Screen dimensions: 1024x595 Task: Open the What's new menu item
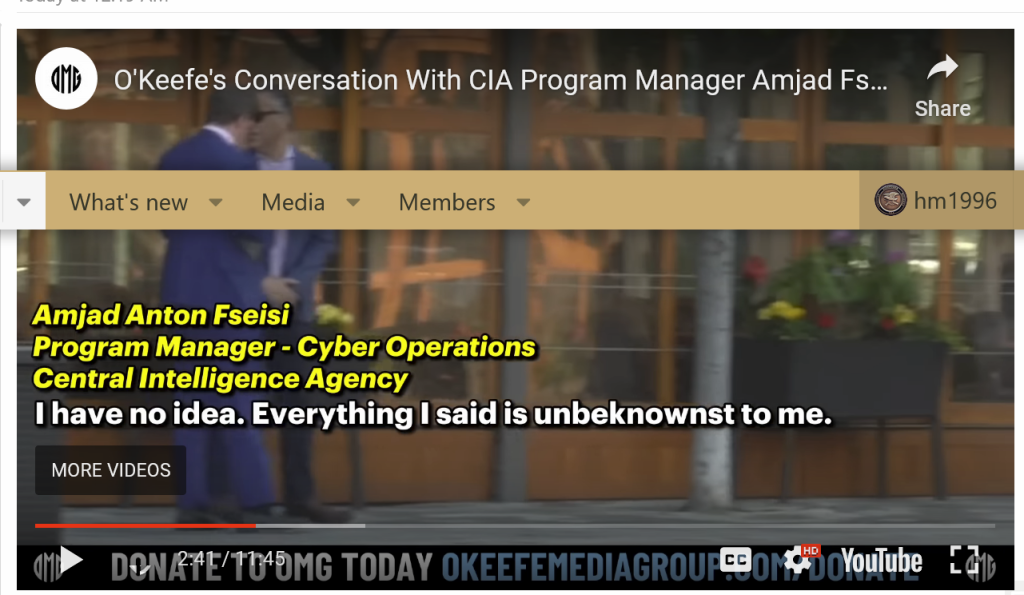coord(129,202)
